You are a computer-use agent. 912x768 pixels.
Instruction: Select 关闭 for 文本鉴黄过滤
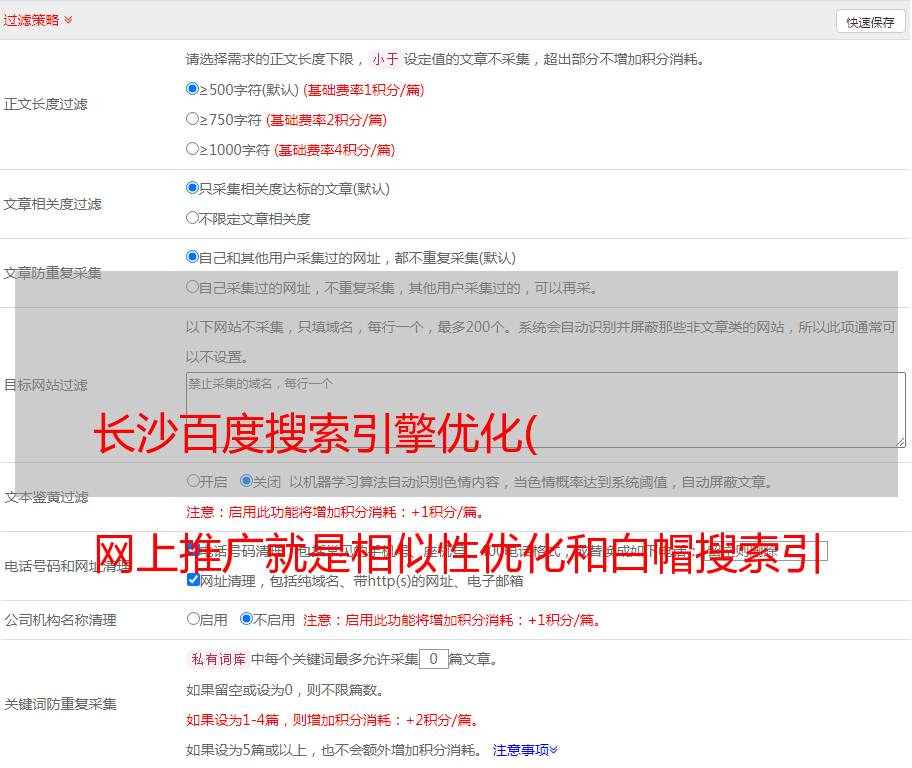coord(246,481)
